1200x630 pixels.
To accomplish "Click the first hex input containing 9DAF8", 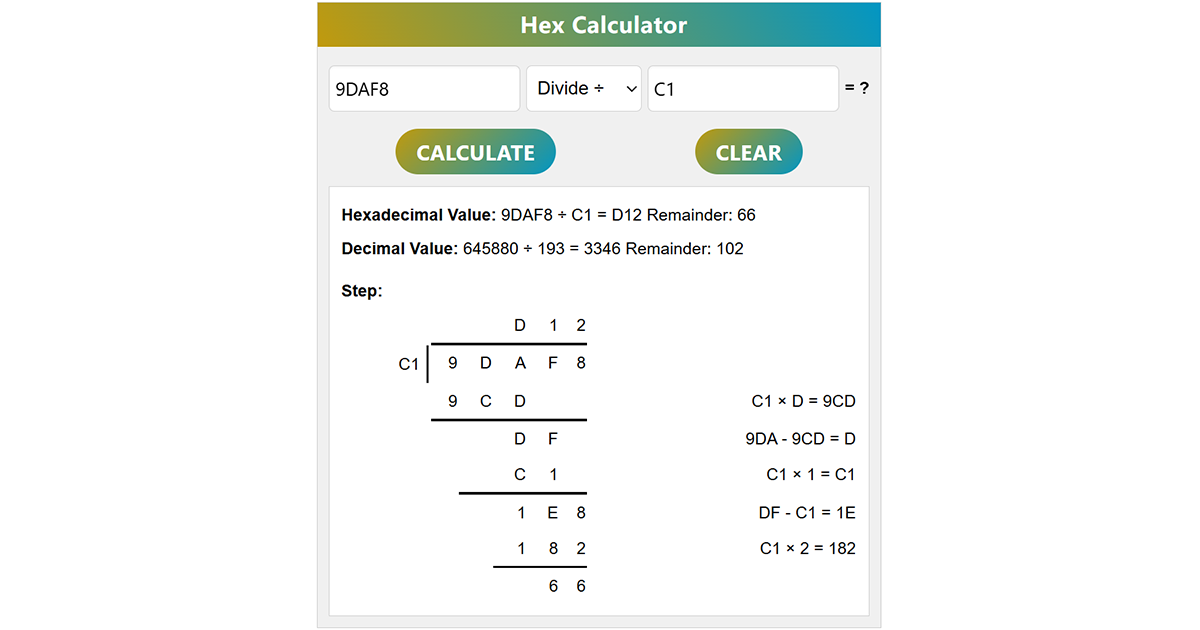I will click(423, 89).
